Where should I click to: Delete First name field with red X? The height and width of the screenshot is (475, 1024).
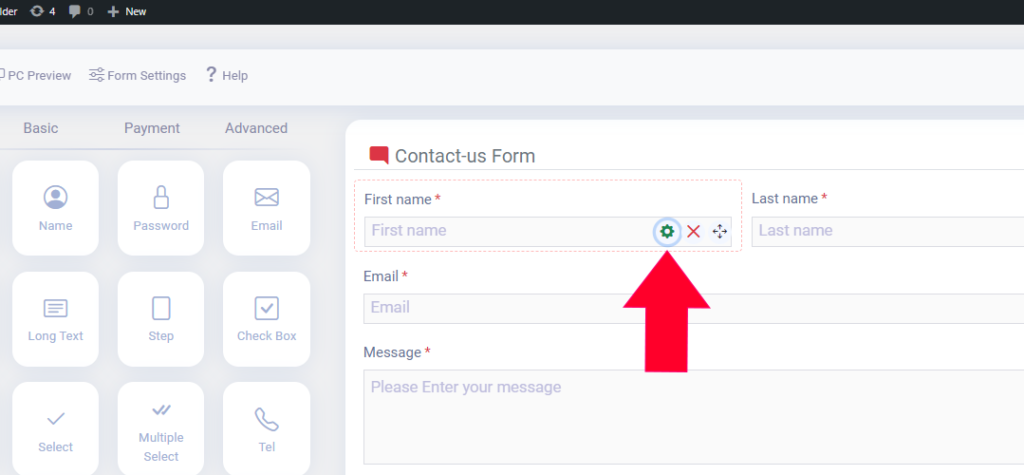tap(694, 231)
